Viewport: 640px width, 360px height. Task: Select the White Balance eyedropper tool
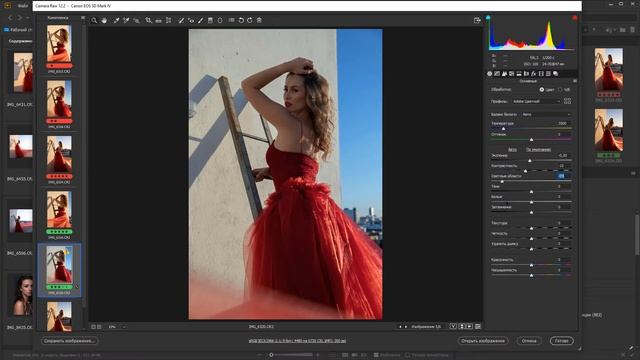(116, 20)
